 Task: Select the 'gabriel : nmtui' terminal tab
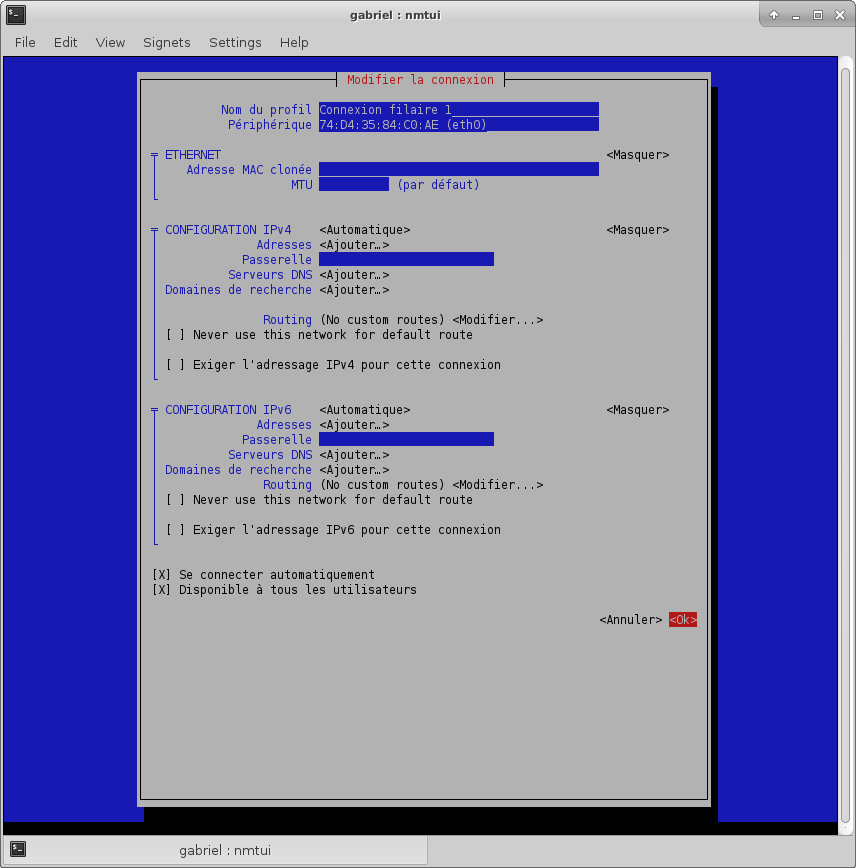click(x=216, y=850)
